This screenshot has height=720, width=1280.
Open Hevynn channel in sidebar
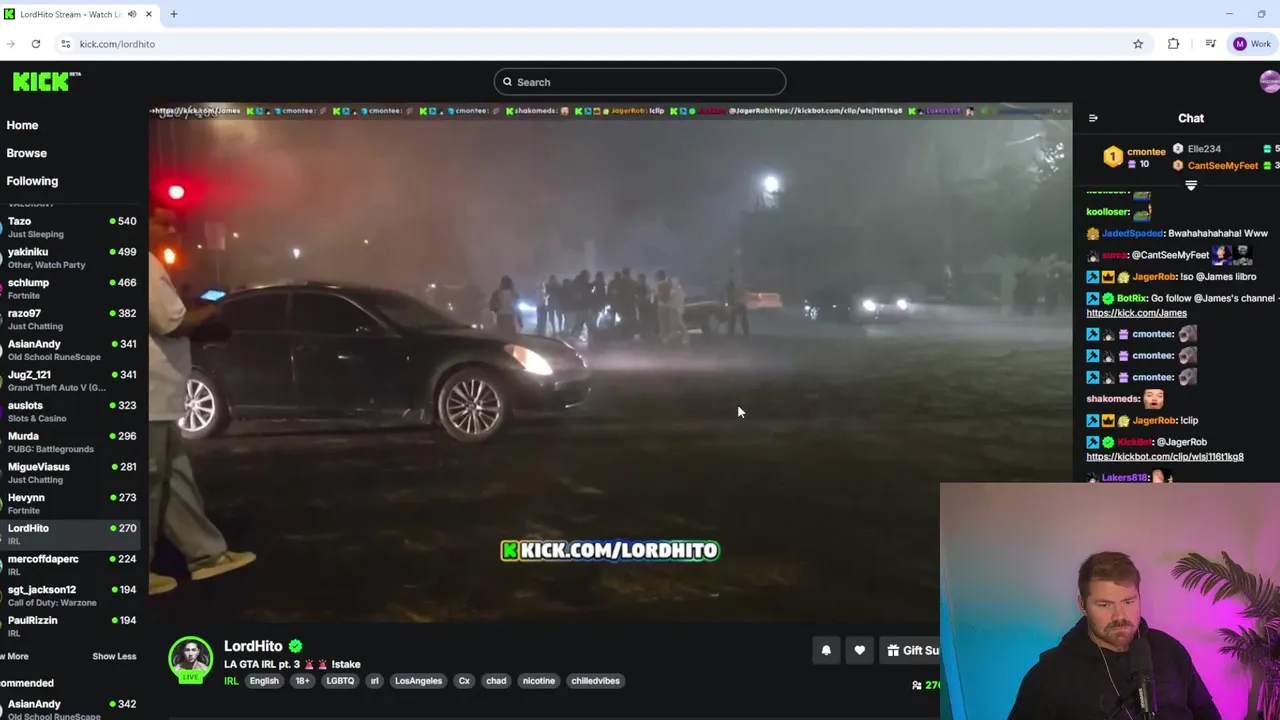pyautogui.click(x=70, y=504)
